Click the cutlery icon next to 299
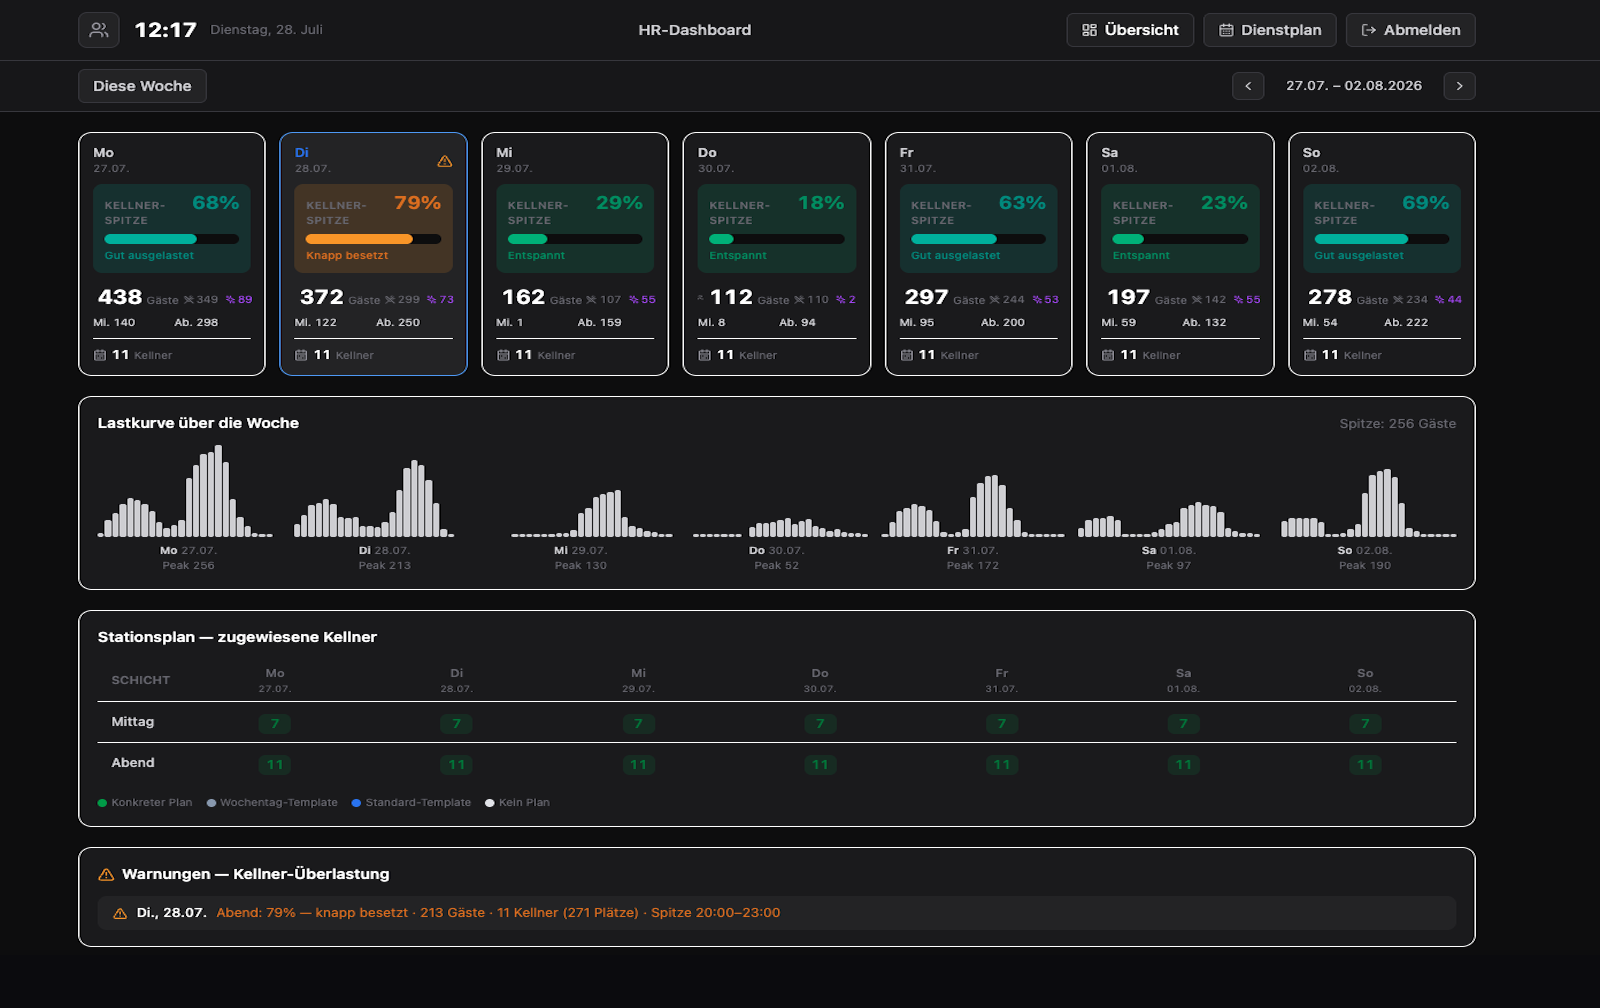Screen dimensions: 1600x1008 coord(390,300)
